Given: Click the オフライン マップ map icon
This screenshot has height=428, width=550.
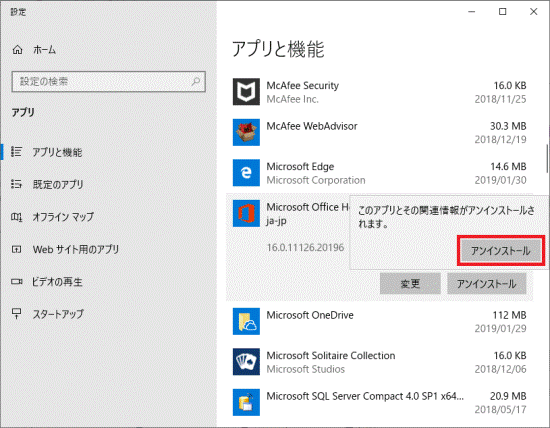Looking at the screenshot, I should coord(16,217).
